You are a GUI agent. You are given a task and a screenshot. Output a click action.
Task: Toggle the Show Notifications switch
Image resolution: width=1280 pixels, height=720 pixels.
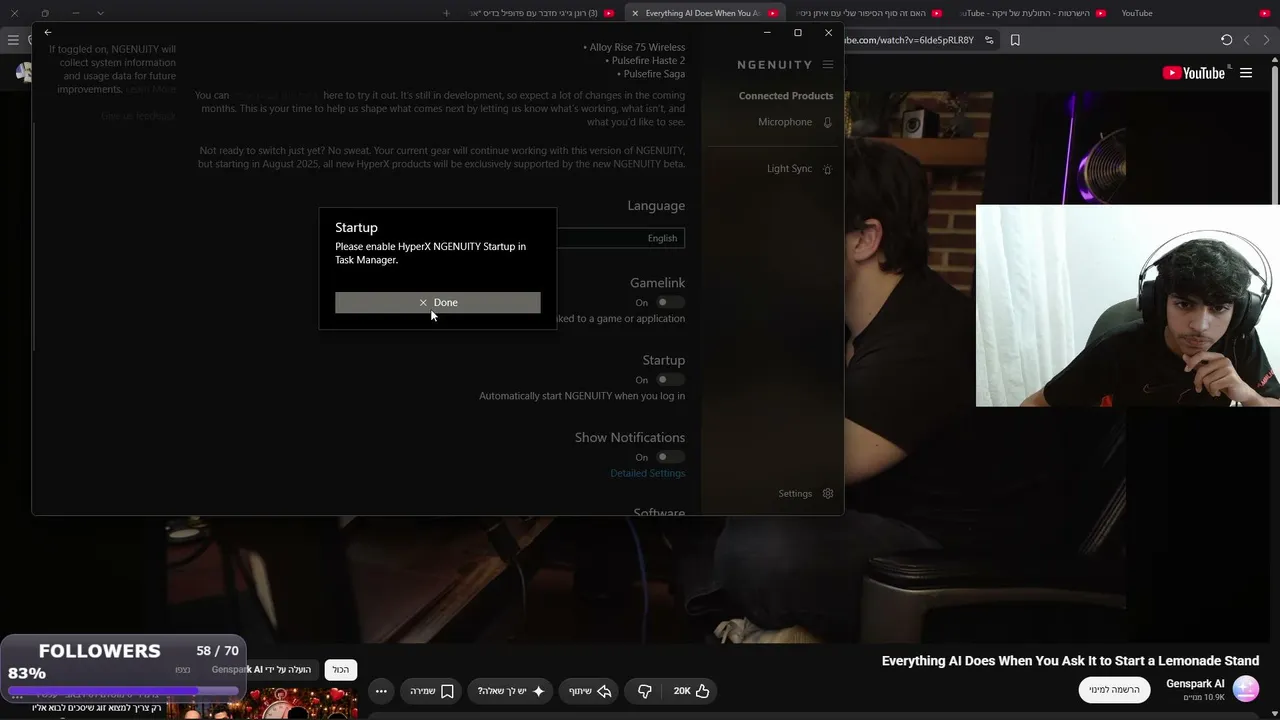[x=670, y=457]
